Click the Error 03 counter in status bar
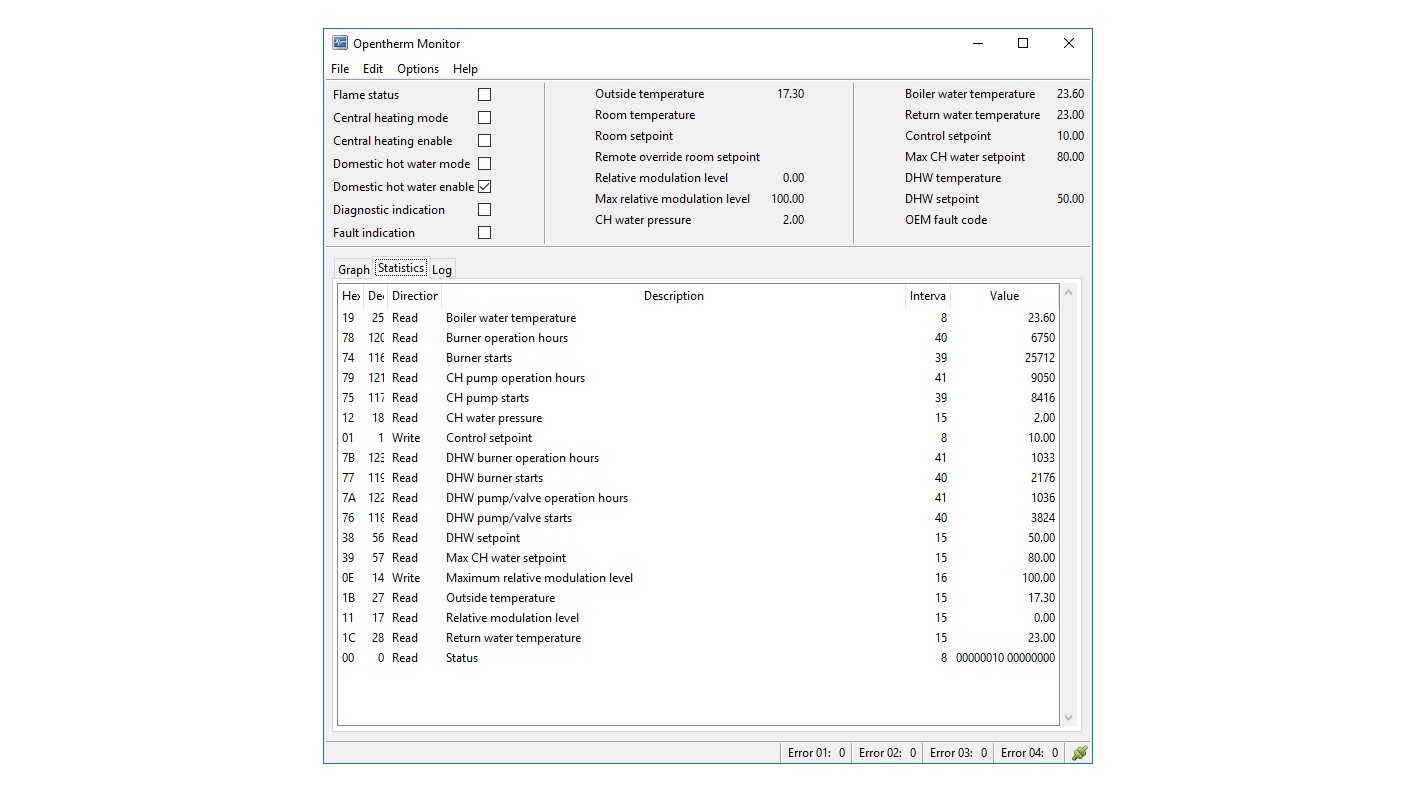This screenshot has height=792, width=1416. tap(958, 753)
